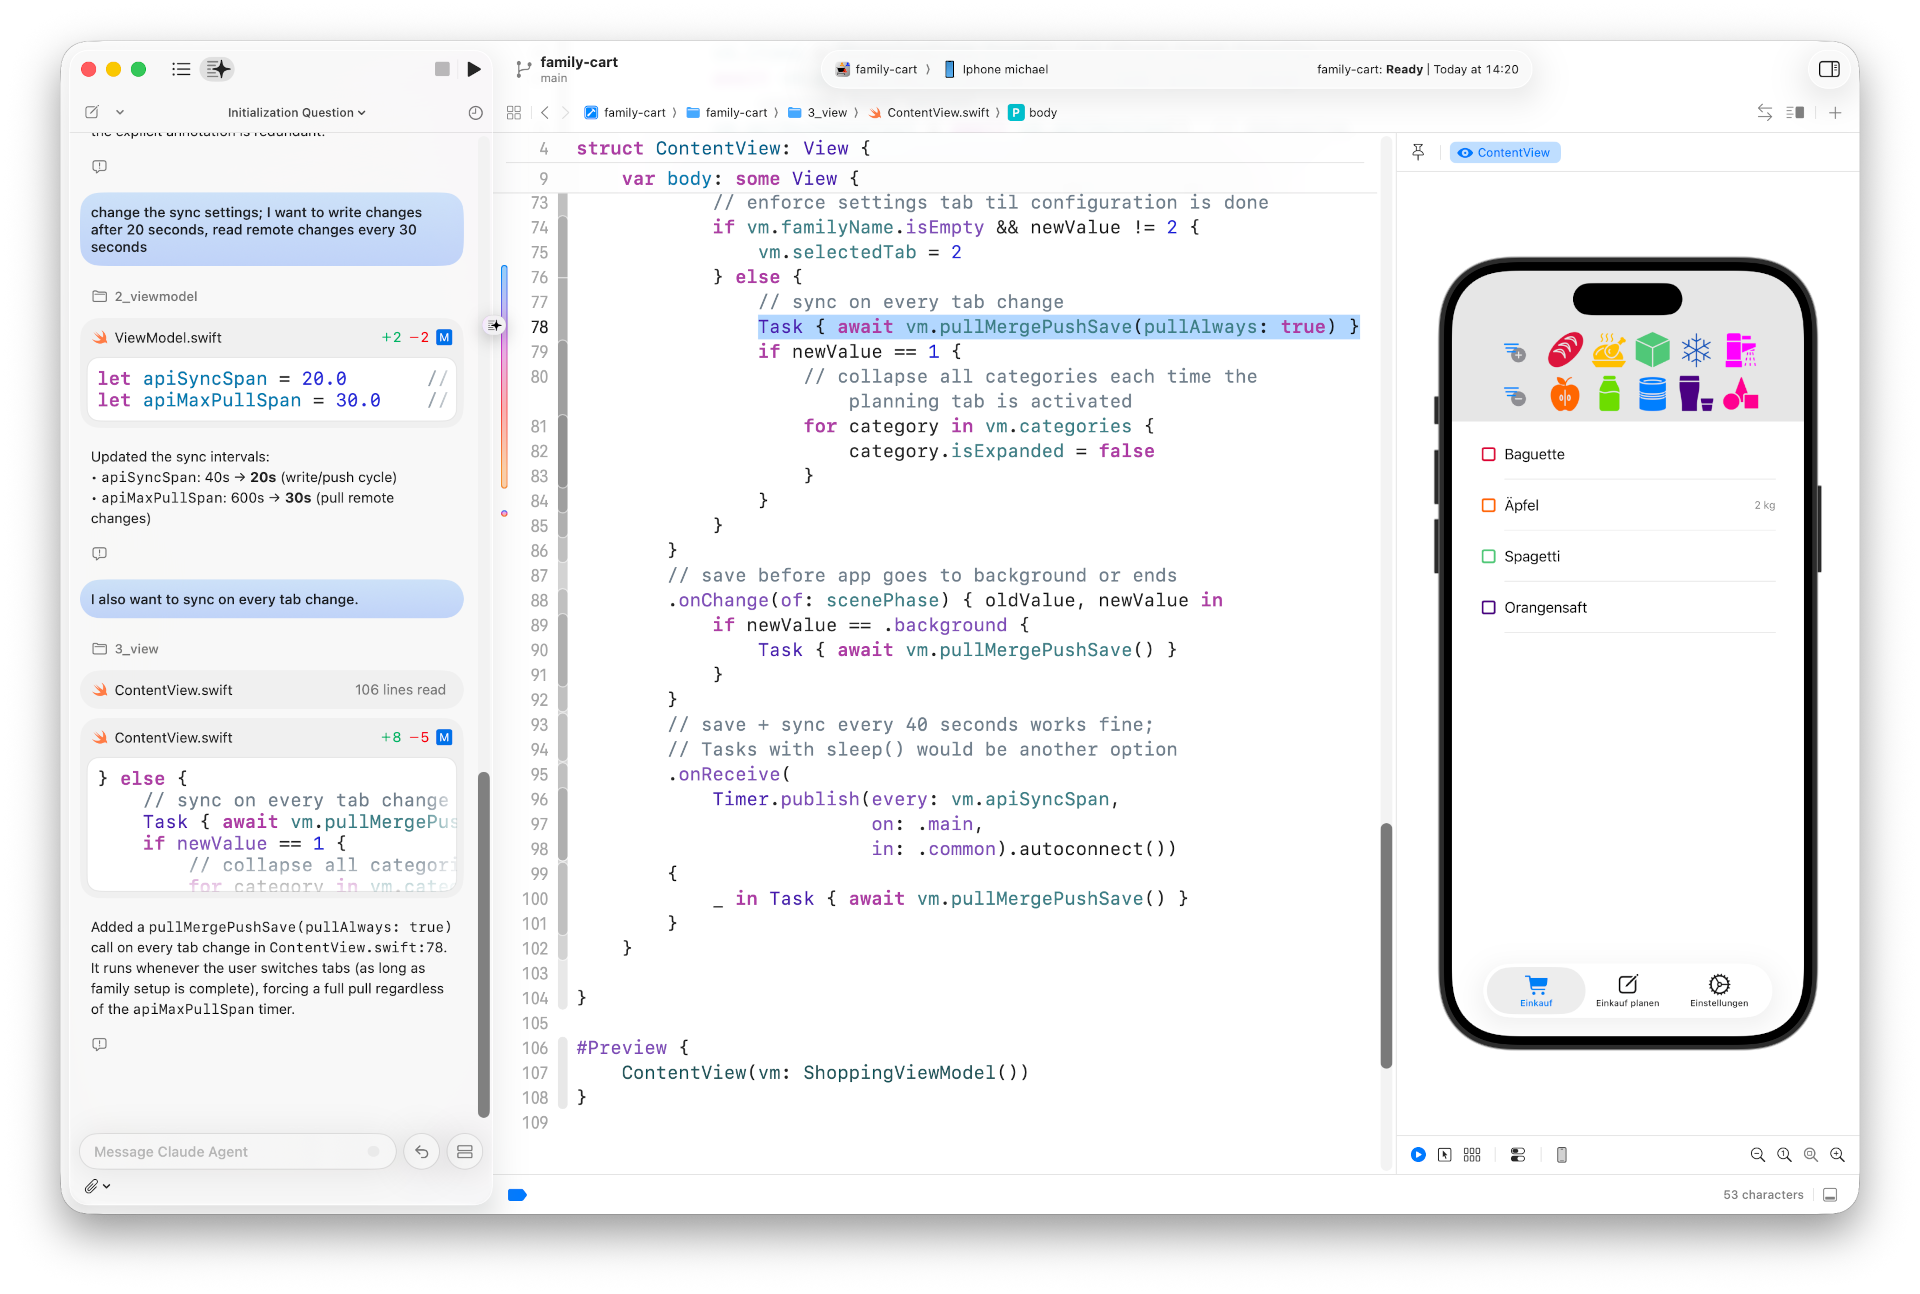Click the Run play button in toolbar
The image size is (1920, 1294).
click(474, 69)
